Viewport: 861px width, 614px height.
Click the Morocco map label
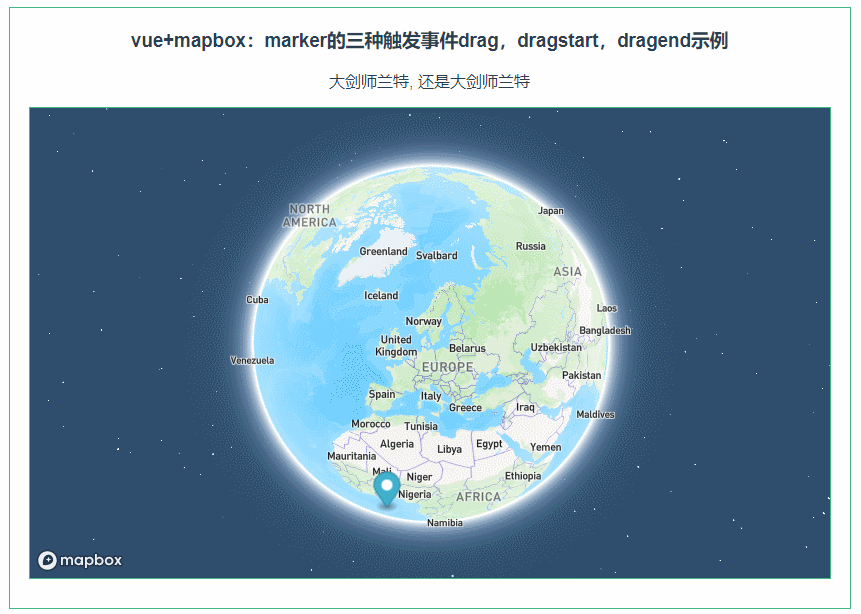coord(371,424)
